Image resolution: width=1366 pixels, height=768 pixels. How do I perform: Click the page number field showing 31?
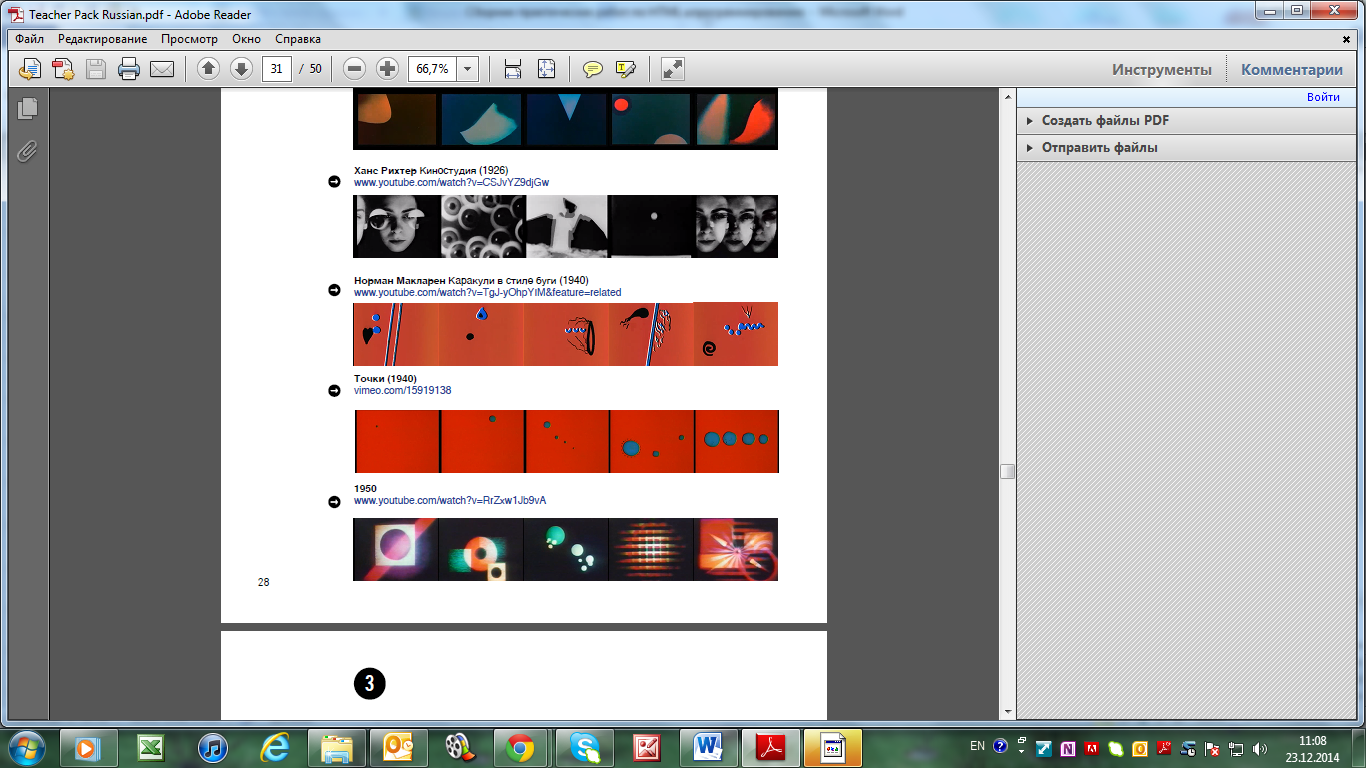point(277,69)
